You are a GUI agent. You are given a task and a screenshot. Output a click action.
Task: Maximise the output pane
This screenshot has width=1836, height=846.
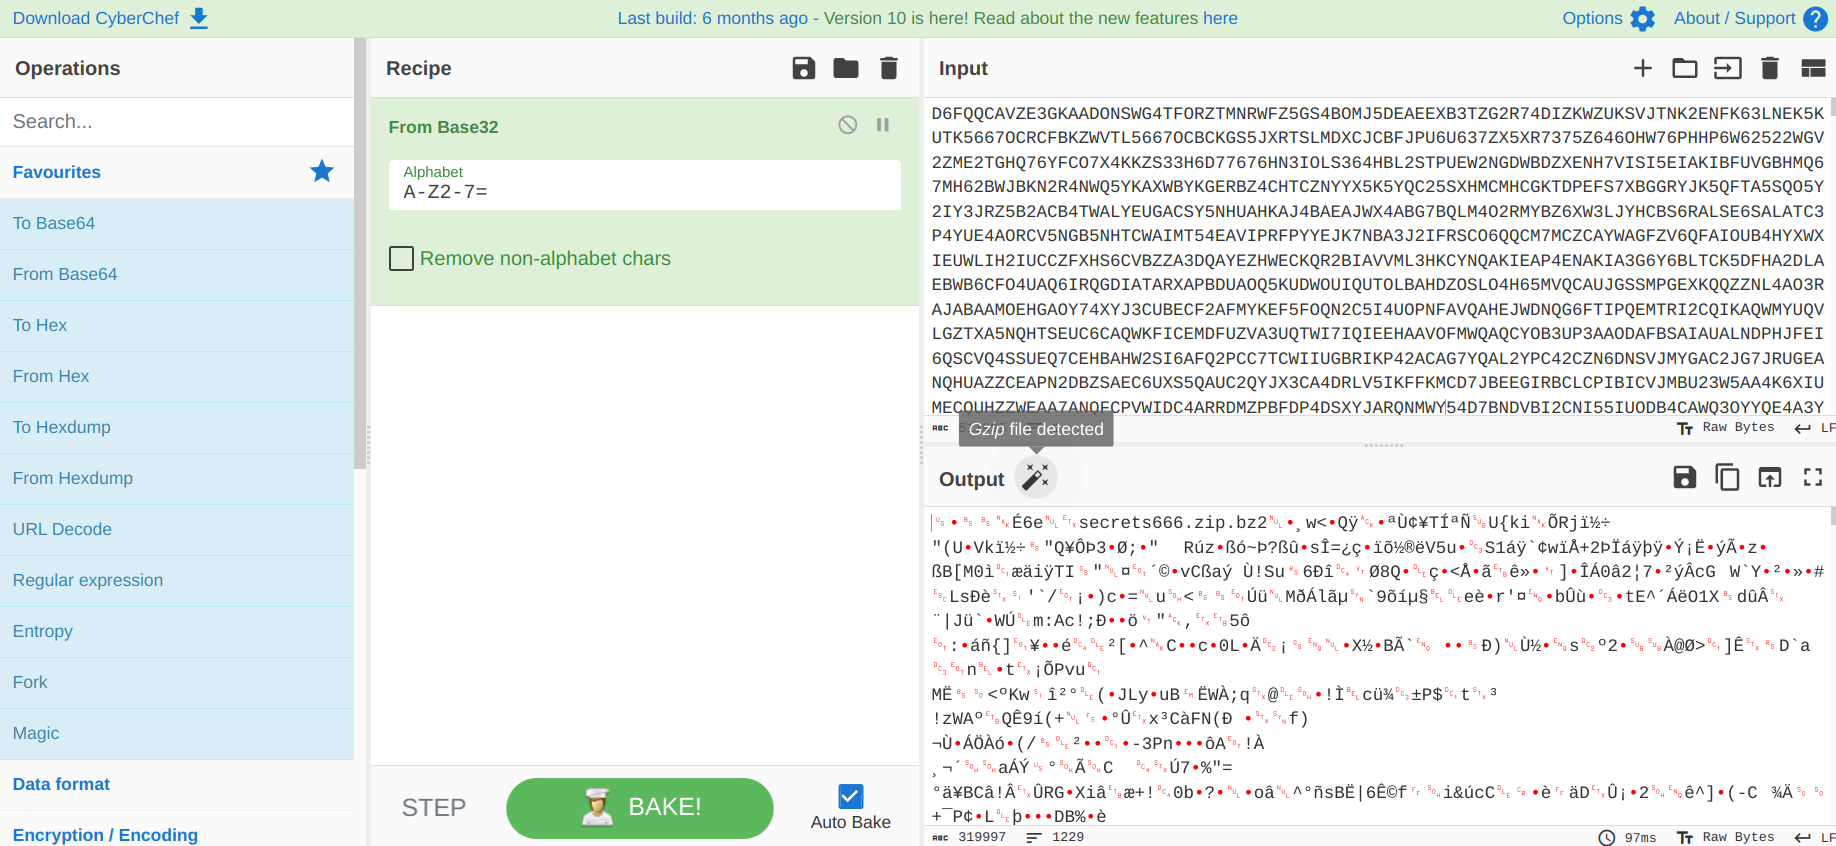(1813, 477)
